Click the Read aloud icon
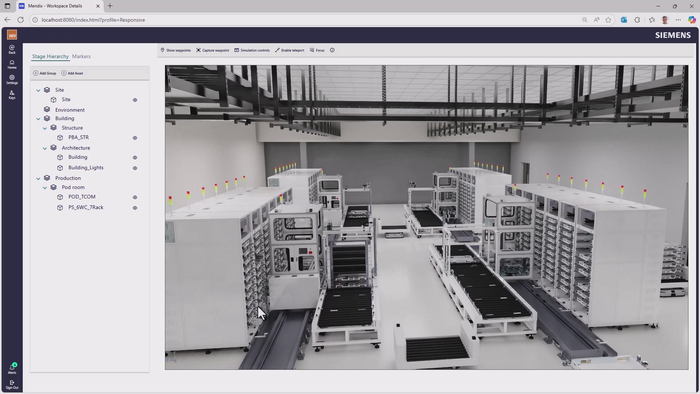700x394 pixels. [596, 20]
